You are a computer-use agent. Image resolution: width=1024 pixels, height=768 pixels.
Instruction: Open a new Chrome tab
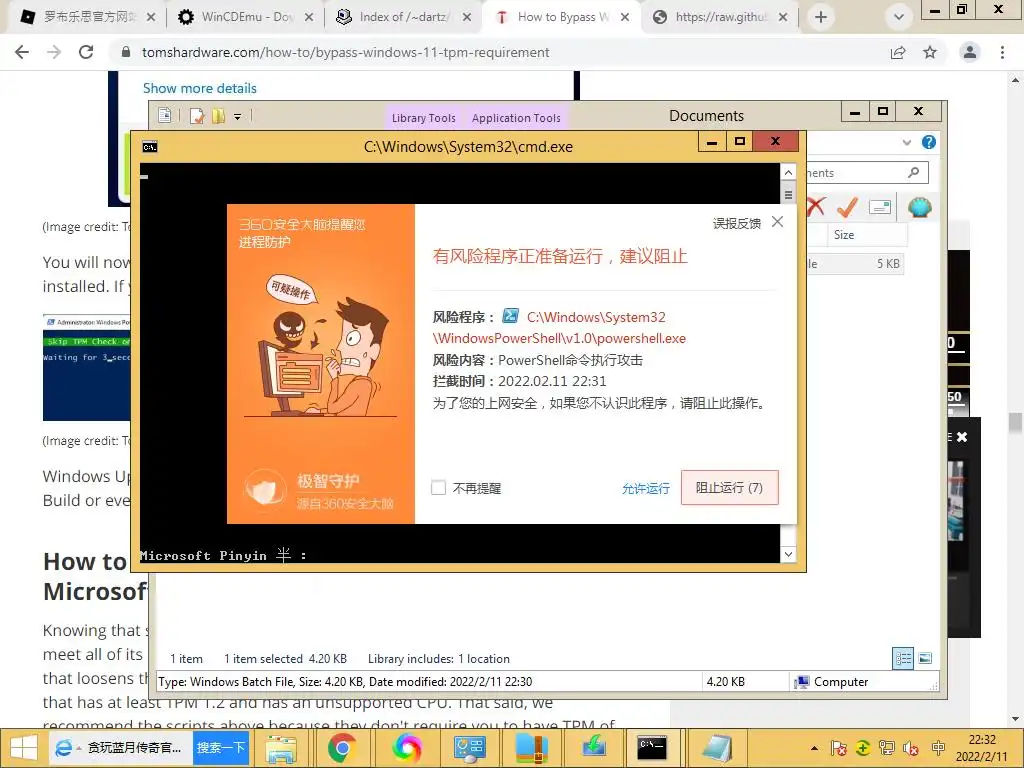pos(821,17)
